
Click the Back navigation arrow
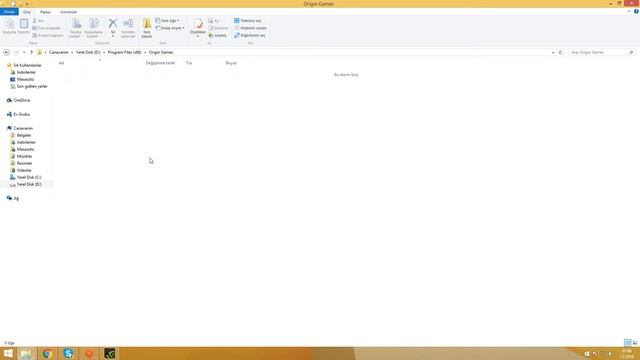click(x=6, y=52)
